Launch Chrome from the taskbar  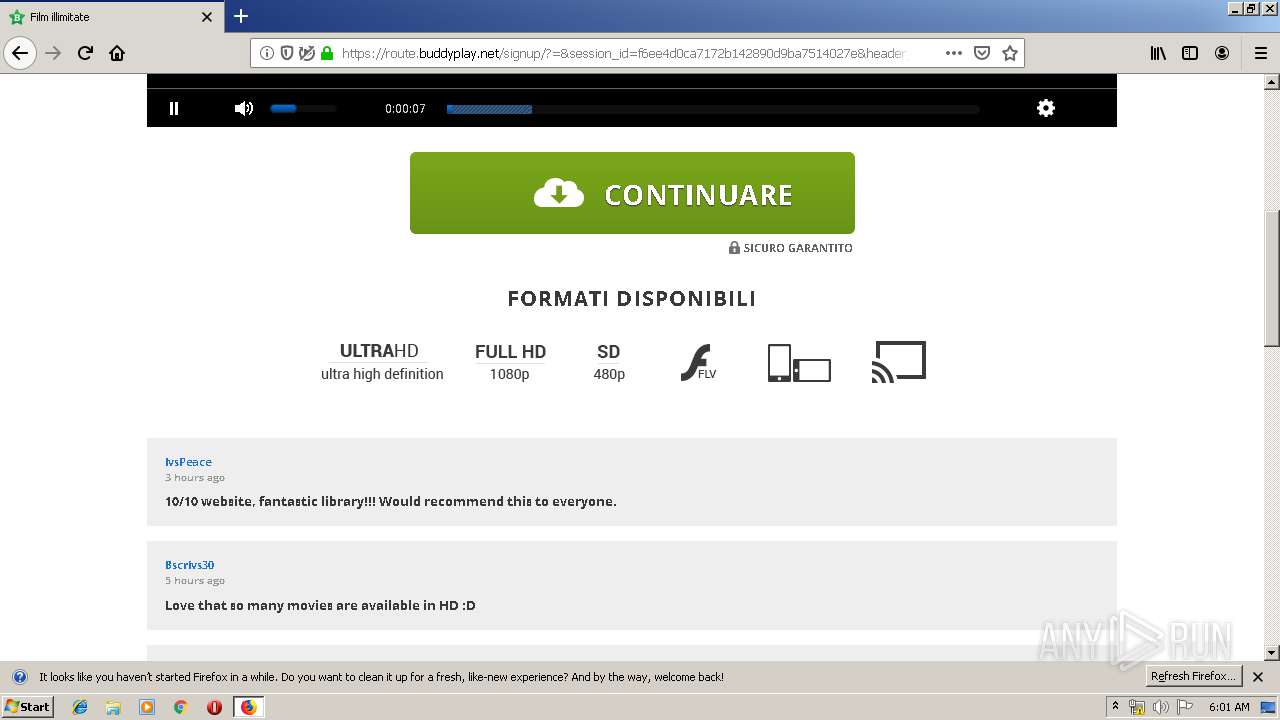pos(180,707)
